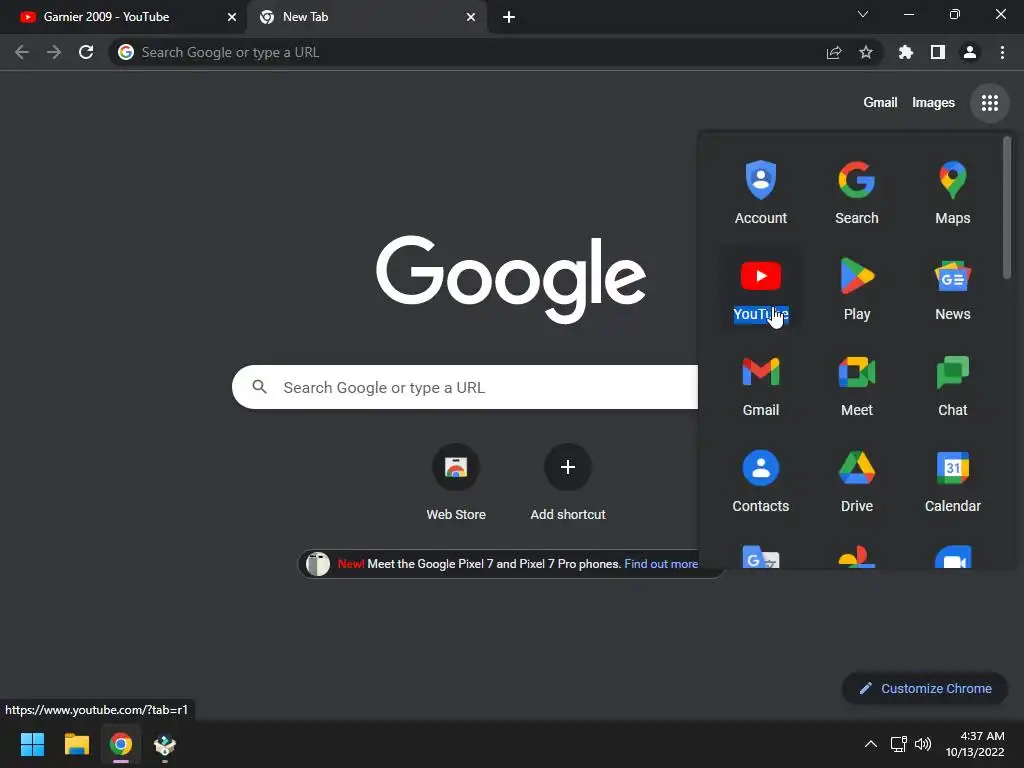Open the Gmail app icon in the apps panel
This screenshot has width=1024, height=768.
coord(760,384)
